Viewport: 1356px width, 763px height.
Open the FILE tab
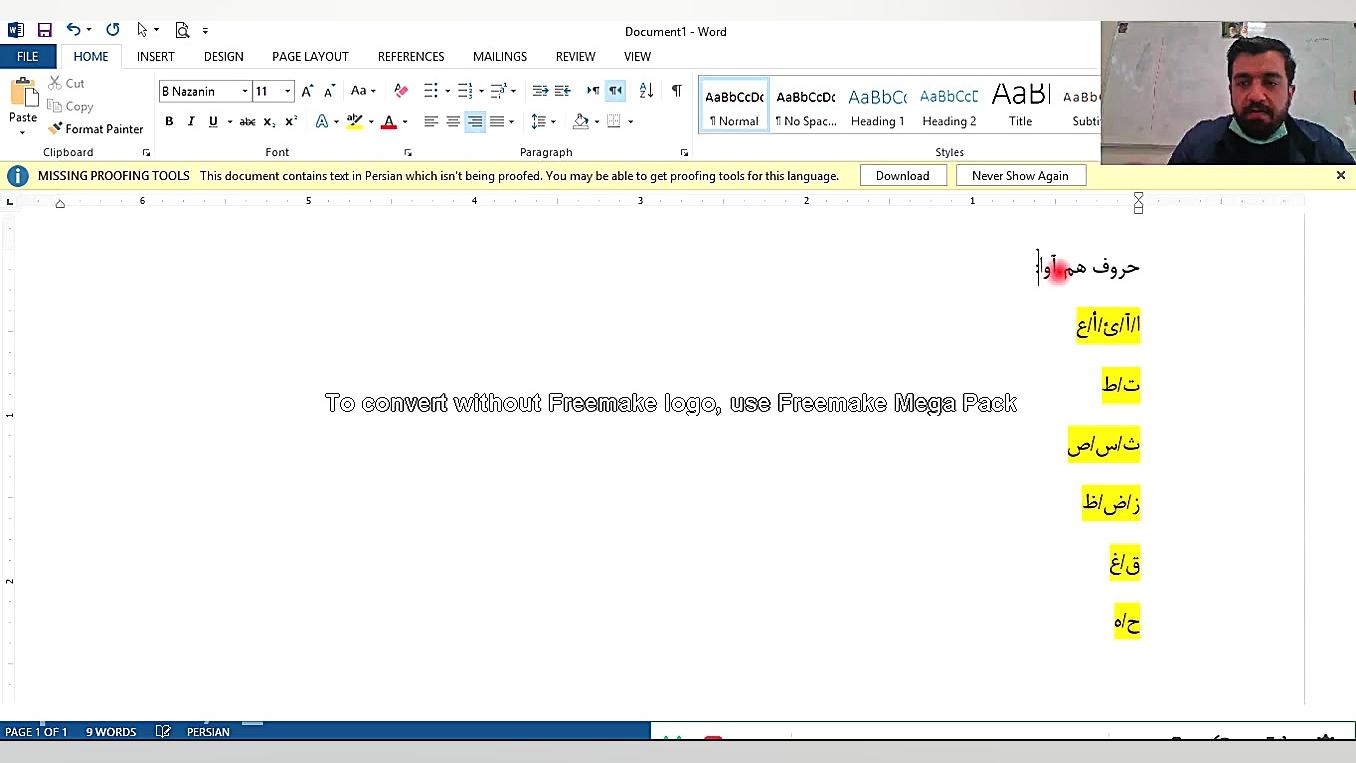coord(27,56)
